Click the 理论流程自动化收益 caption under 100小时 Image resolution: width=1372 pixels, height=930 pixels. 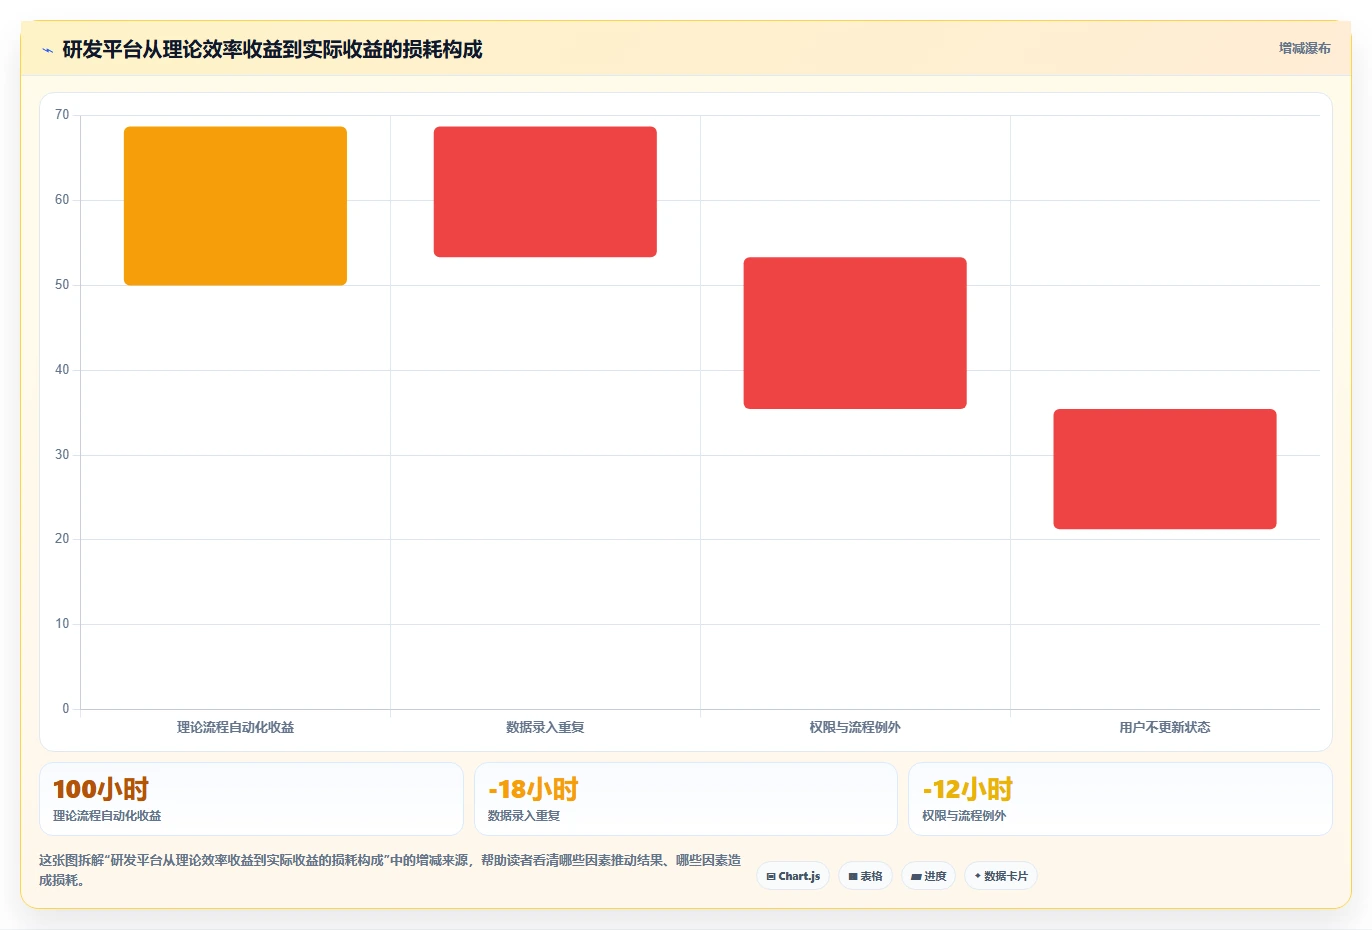coord(107,816)
